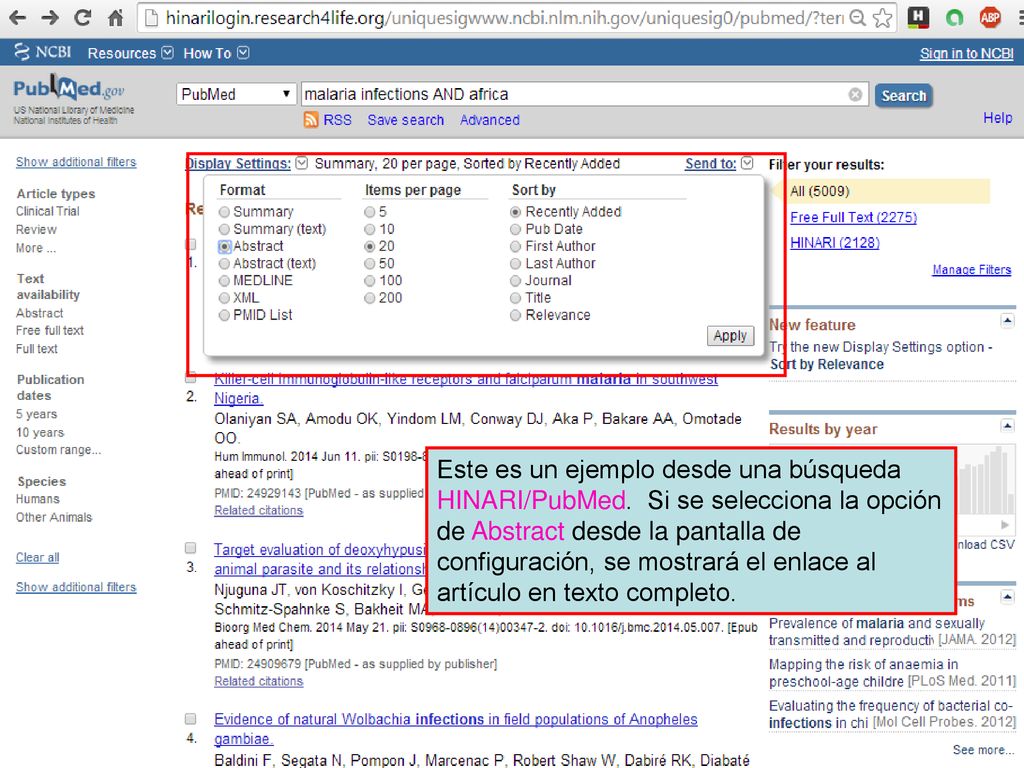Go to the browser home icon
The width and height of the screenshot is (1024, 768).
(x=116, y=18)
